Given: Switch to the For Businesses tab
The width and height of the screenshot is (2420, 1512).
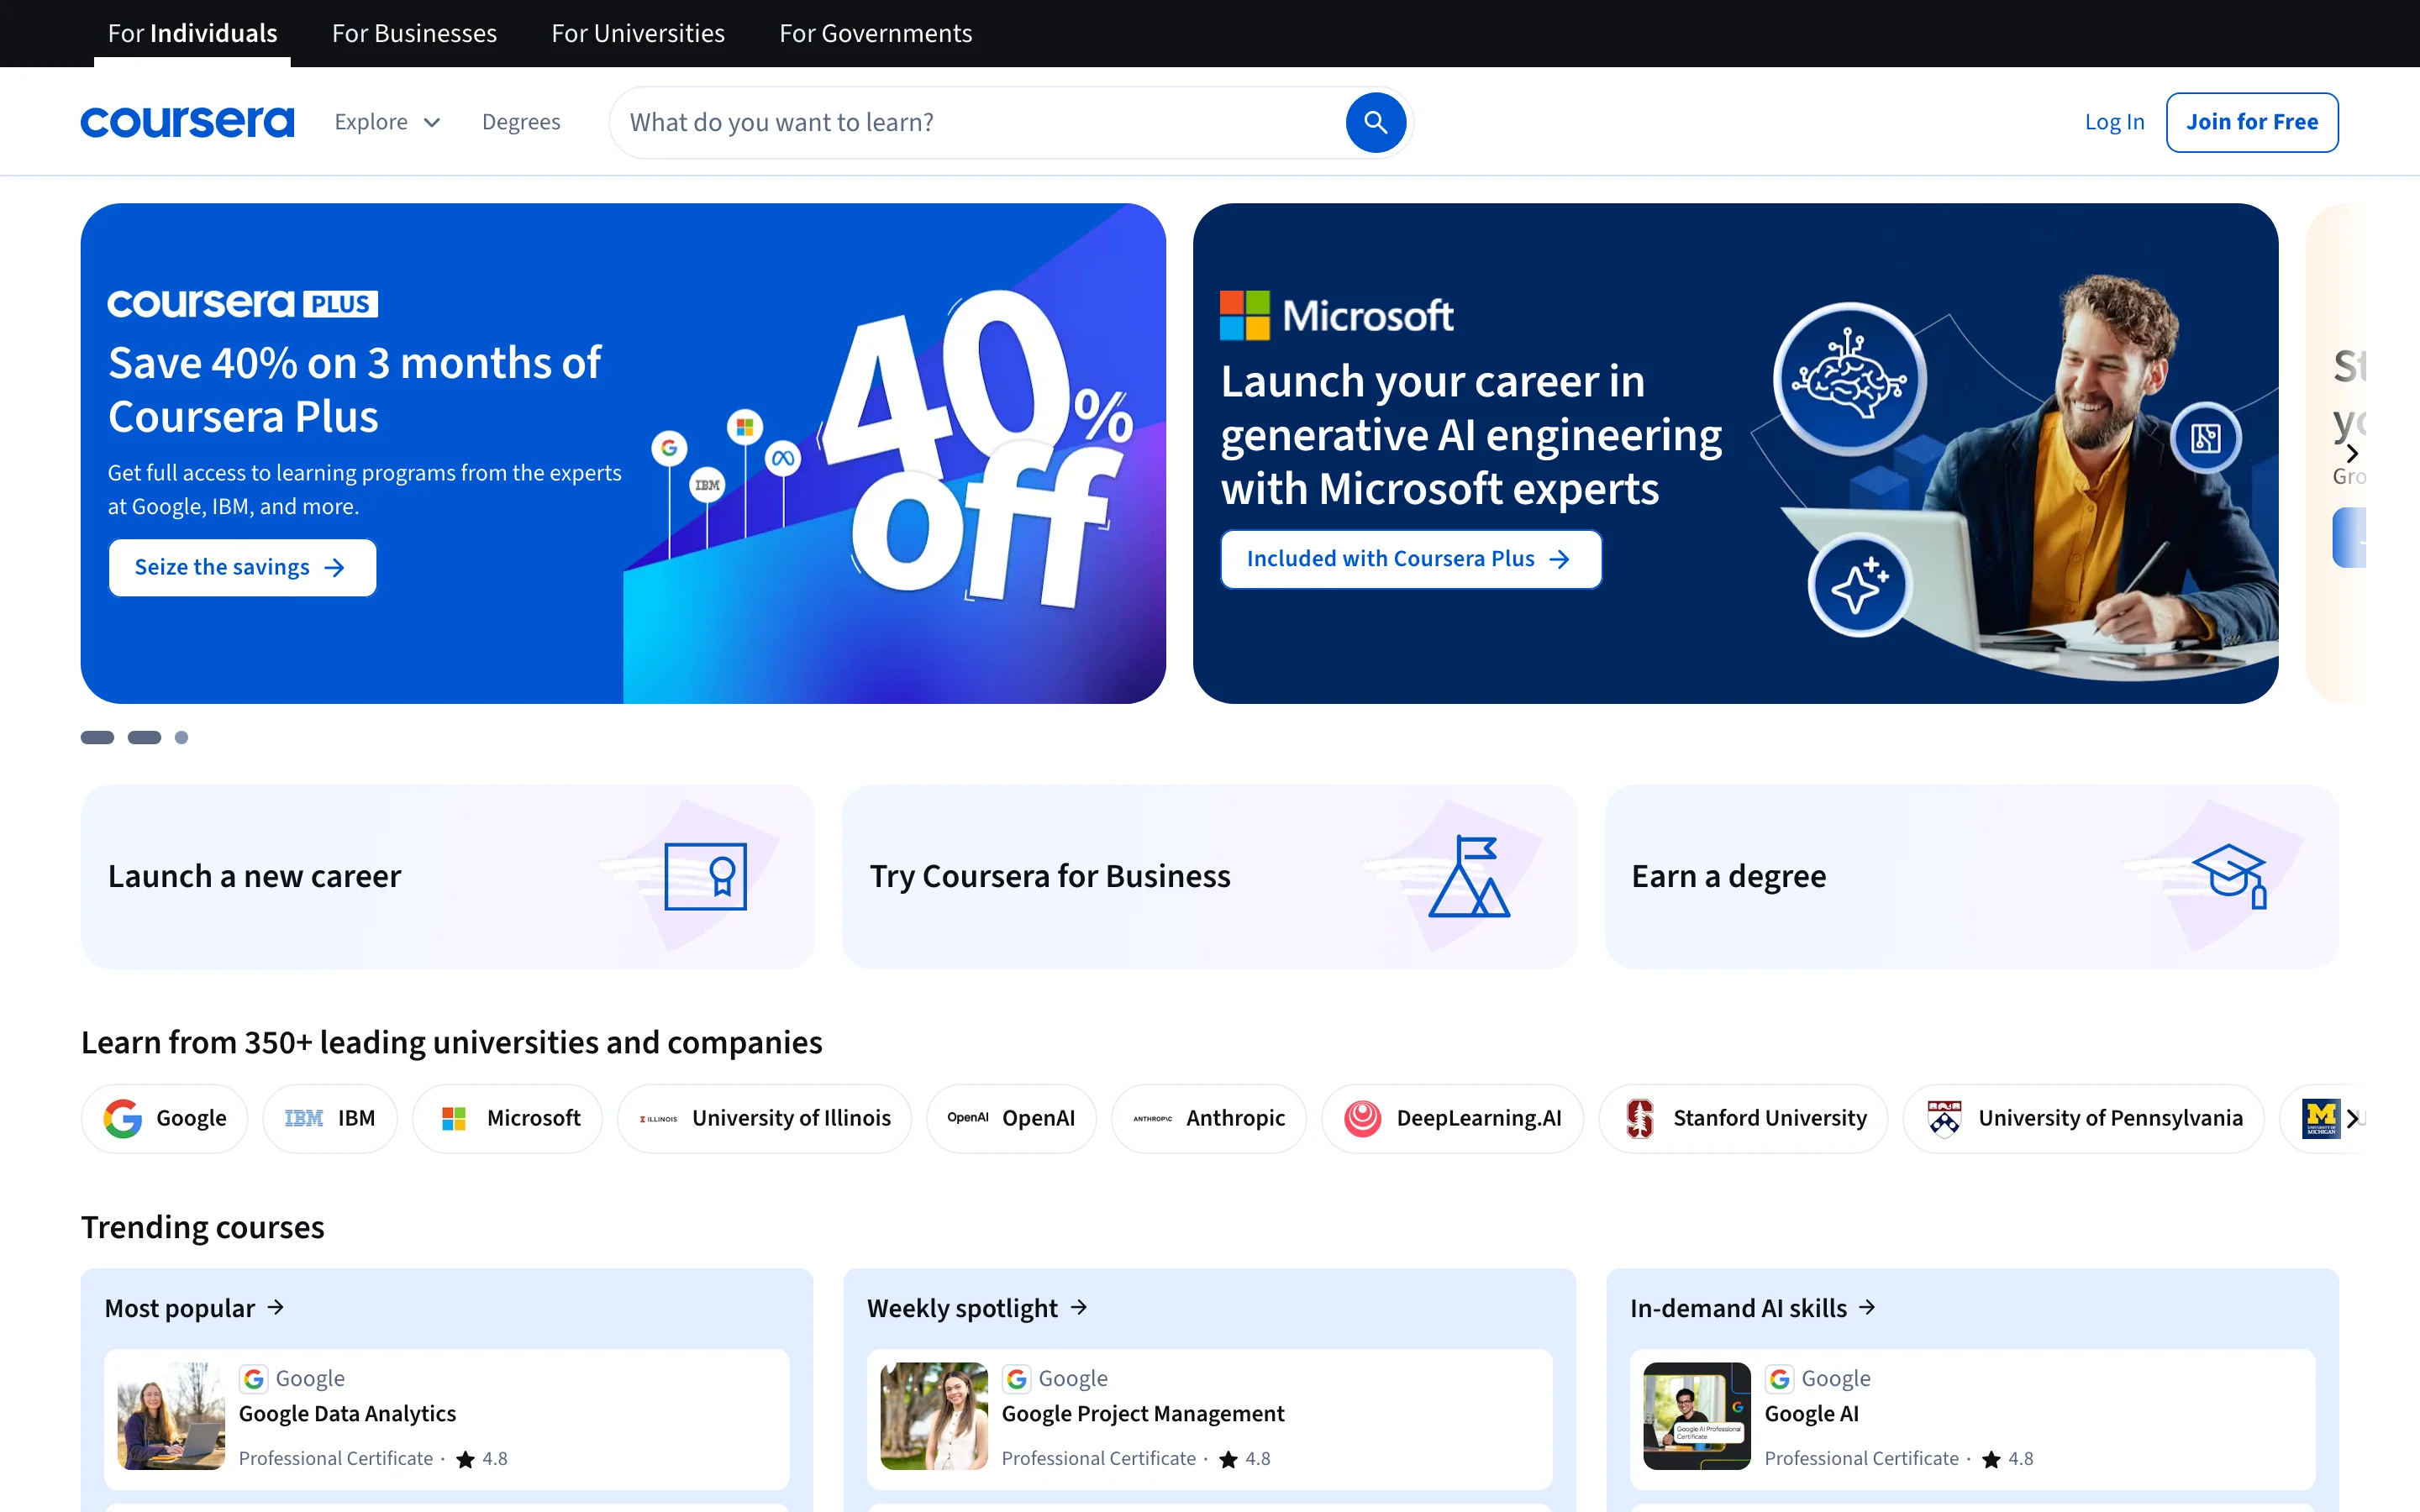Looking at the screenshot, I should [413, 33].
